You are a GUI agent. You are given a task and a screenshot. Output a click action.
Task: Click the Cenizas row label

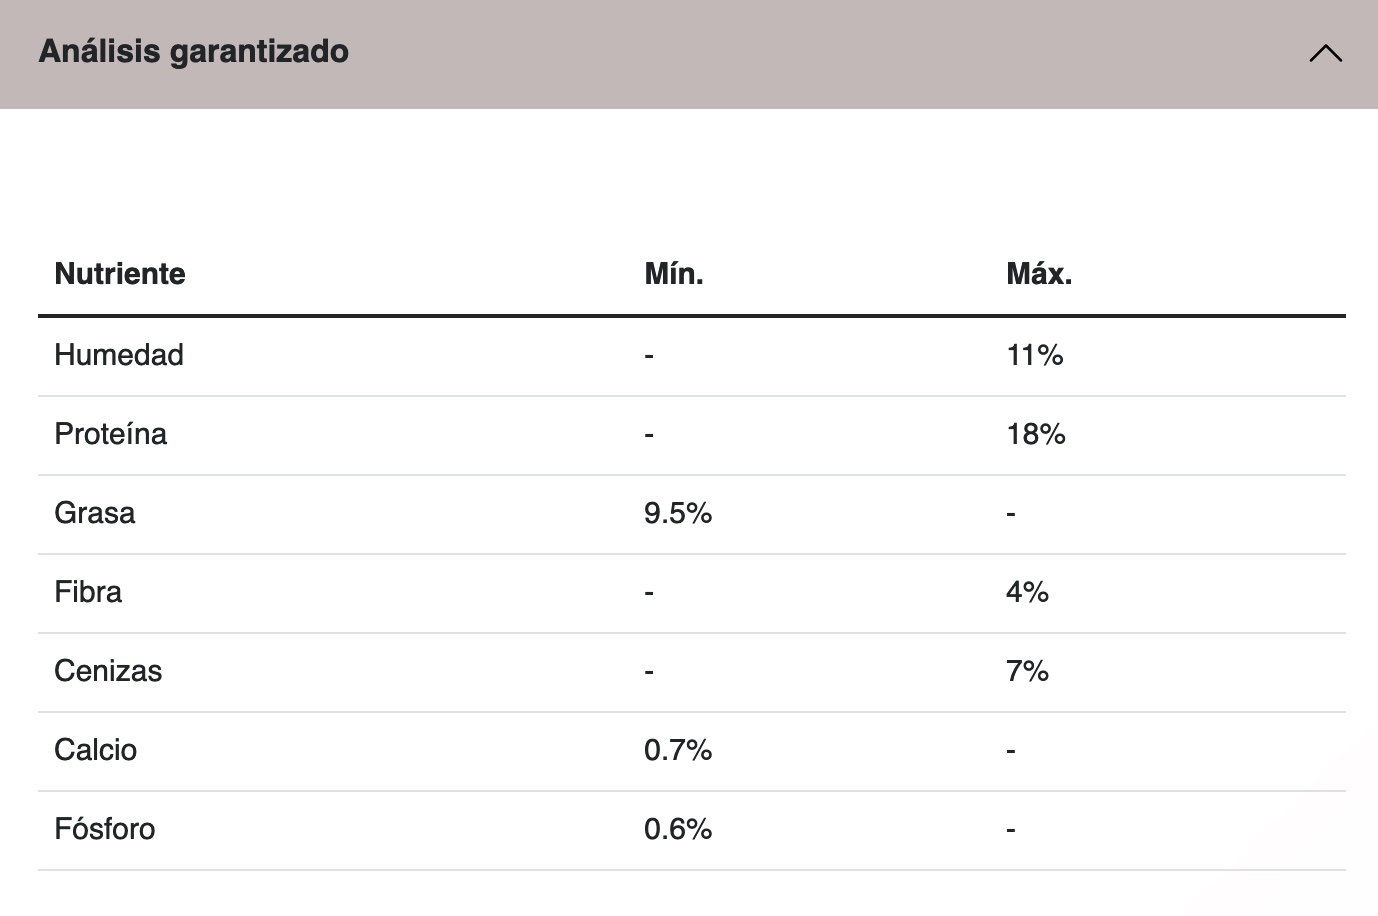tap(108, 671)
